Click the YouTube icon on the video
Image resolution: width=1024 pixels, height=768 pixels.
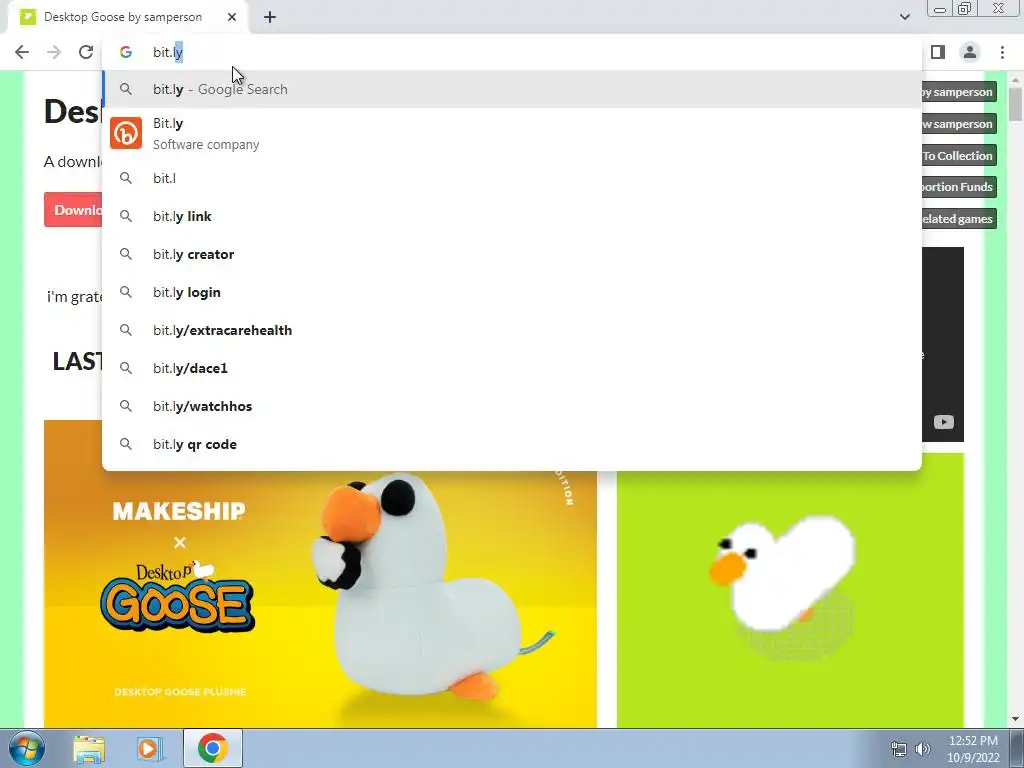(x=943, y=422)
